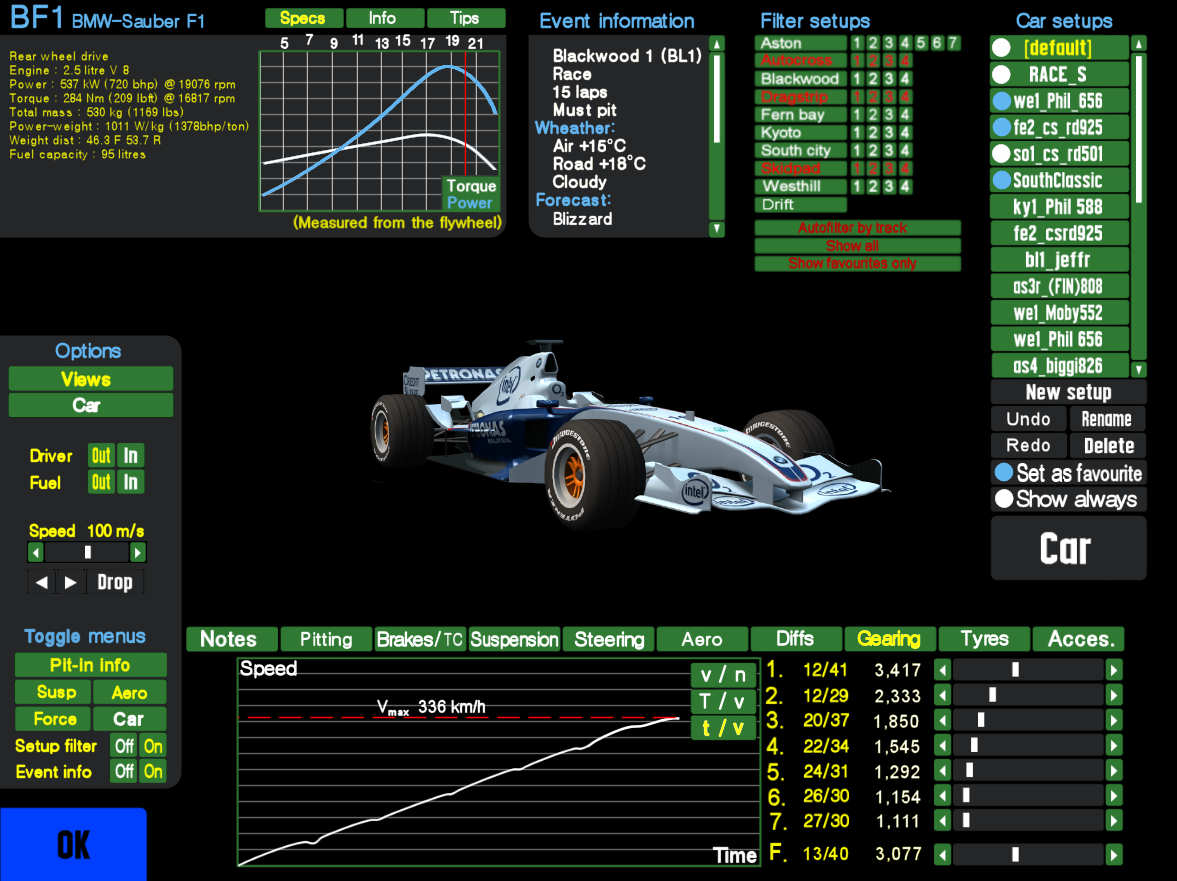The image size is (1177, 881).
Task: Increase gear 6 ratio with right arrow
Action: pos(1114,795)
